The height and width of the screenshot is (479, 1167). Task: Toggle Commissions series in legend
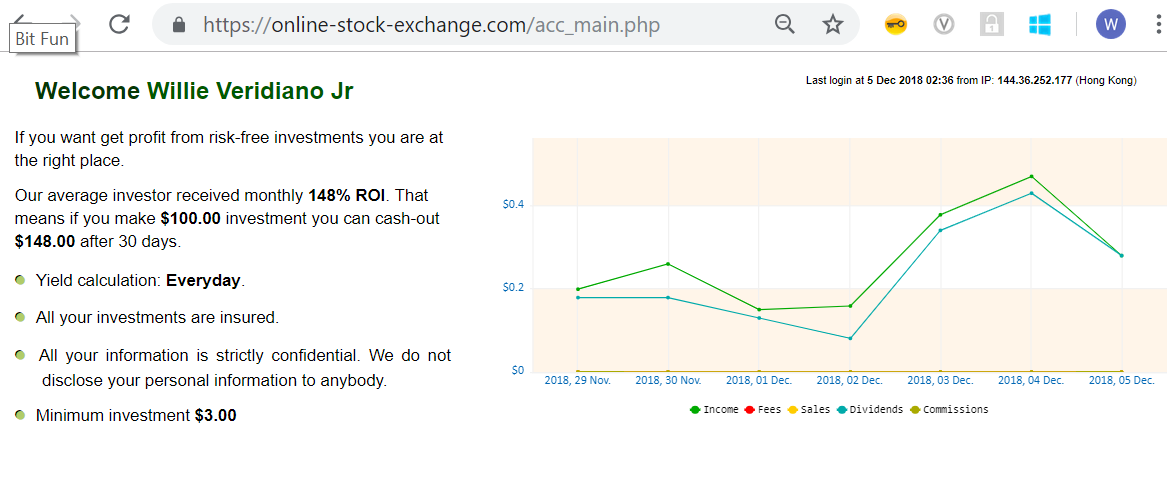(x=950, y=410)
